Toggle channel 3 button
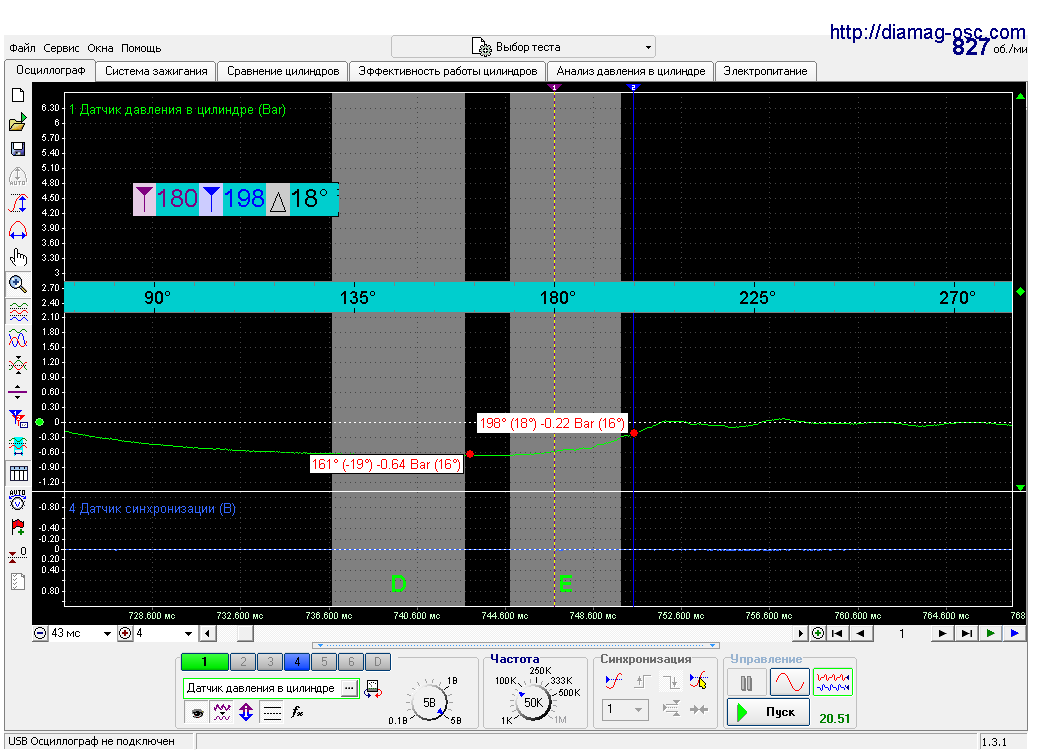The image size is (1040, 754). pyautogui.click(x=270, y=661)
